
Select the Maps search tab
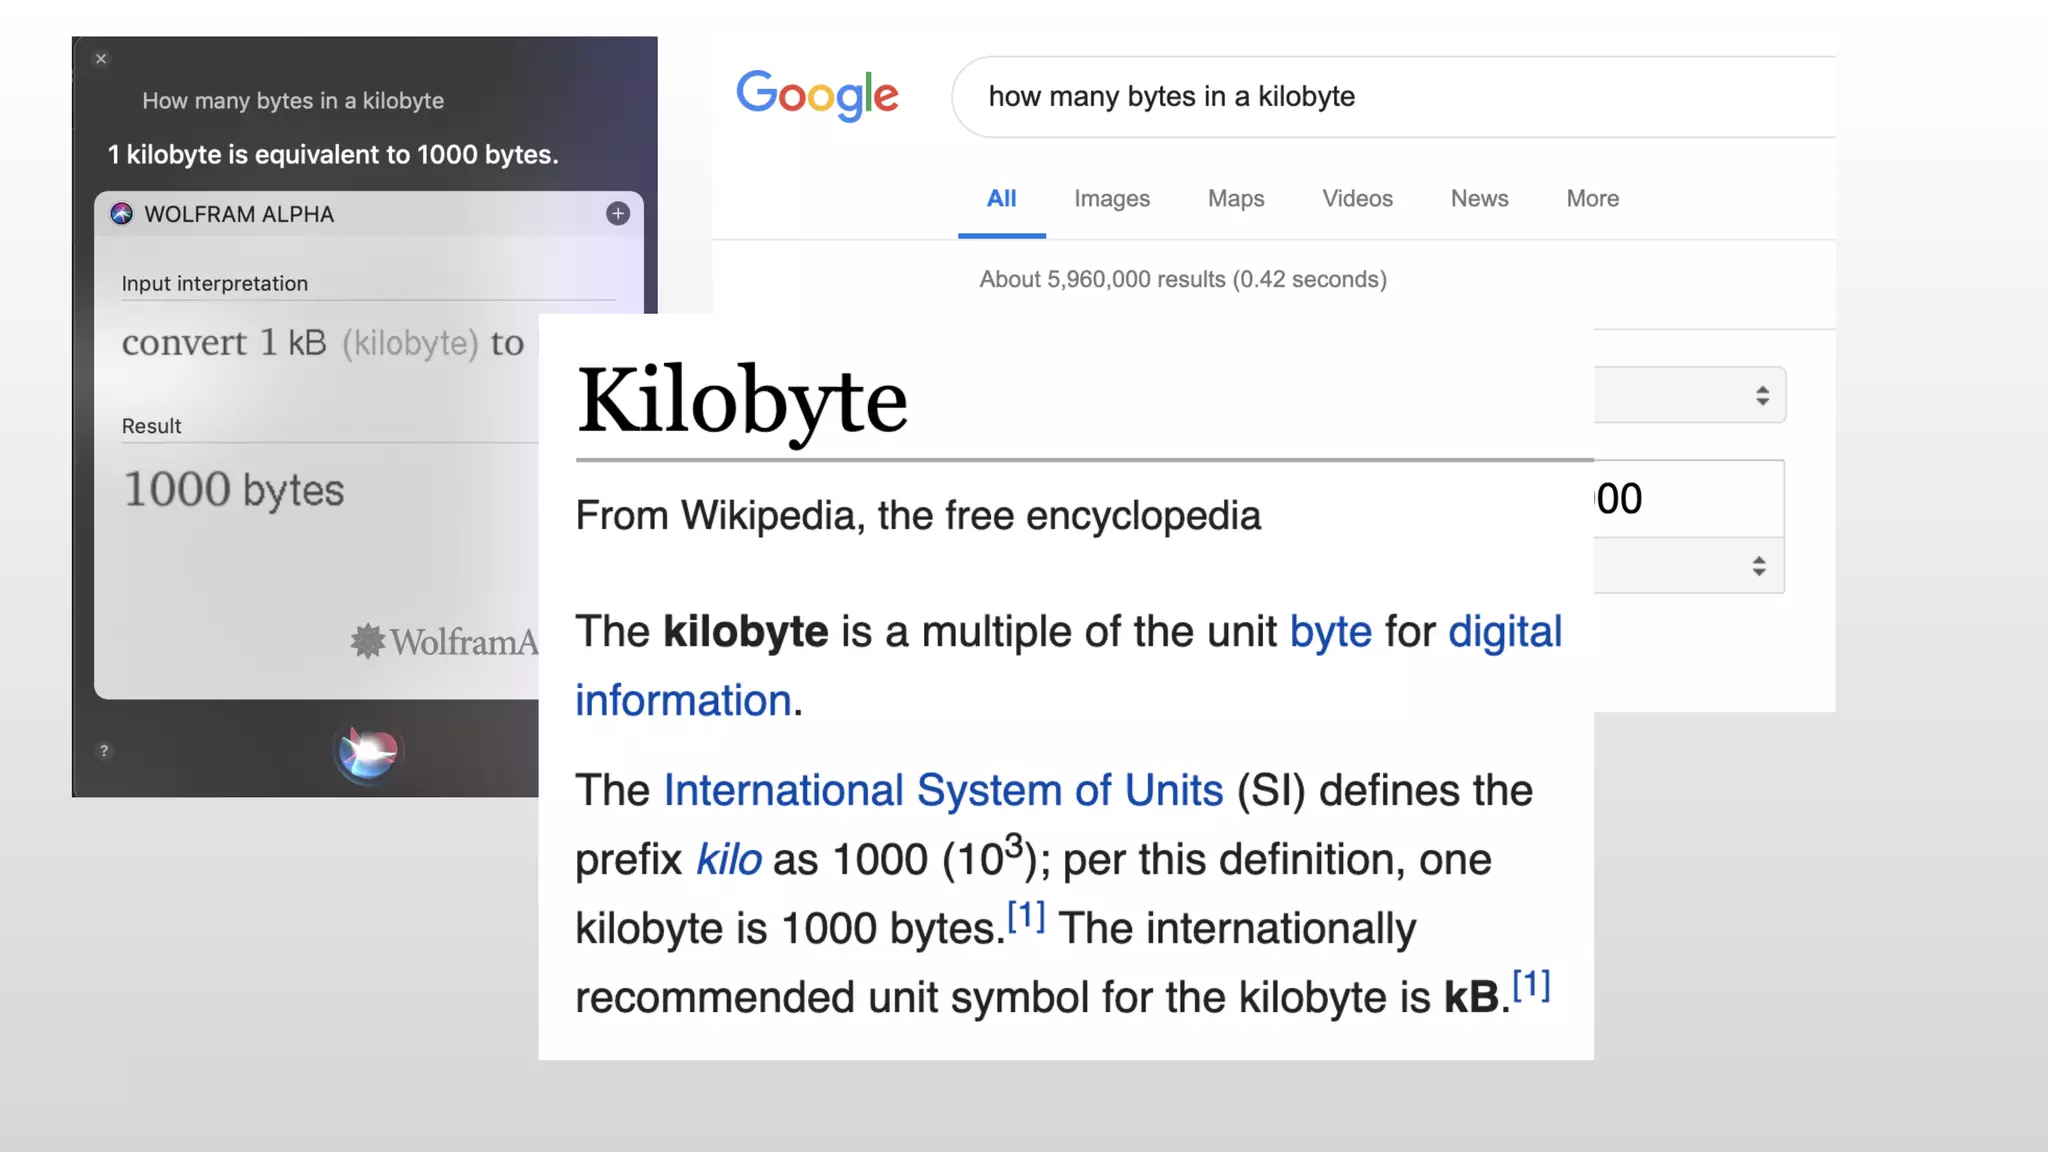[x=1235, y=199]
